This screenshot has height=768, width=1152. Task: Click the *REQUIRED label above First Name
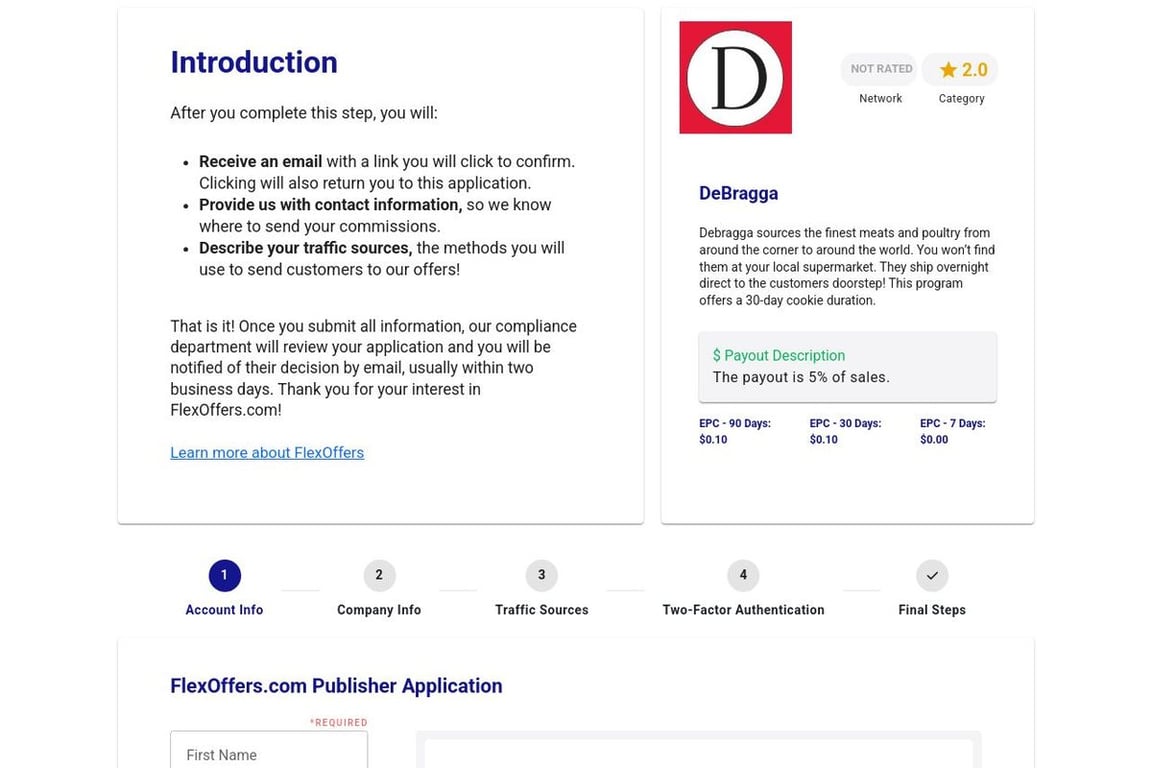(338, 722)
